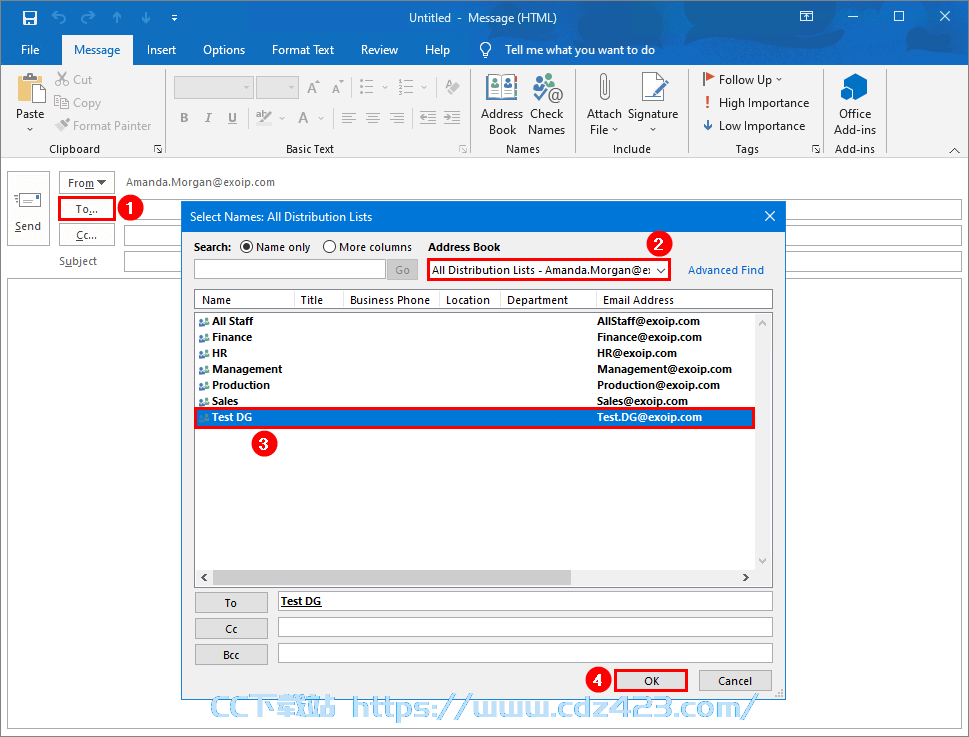Click the Copy icon
The image size is (969, 737).
point(61,103)
